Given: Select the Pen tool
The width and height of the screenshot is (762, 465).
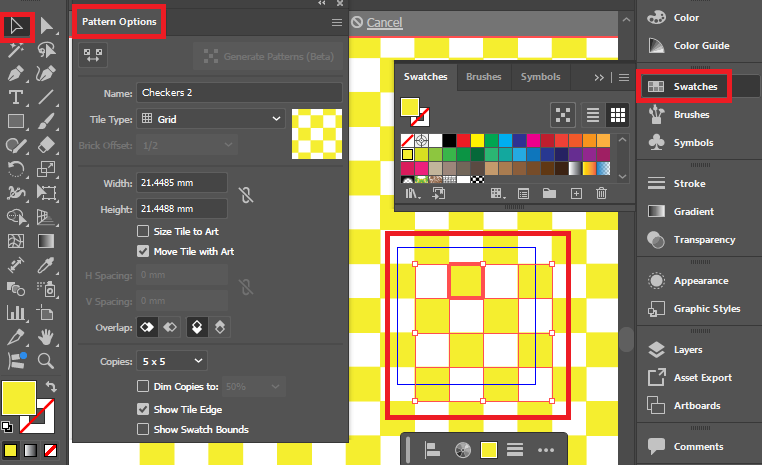Looking at the screenshot, I should click(16, 73).
